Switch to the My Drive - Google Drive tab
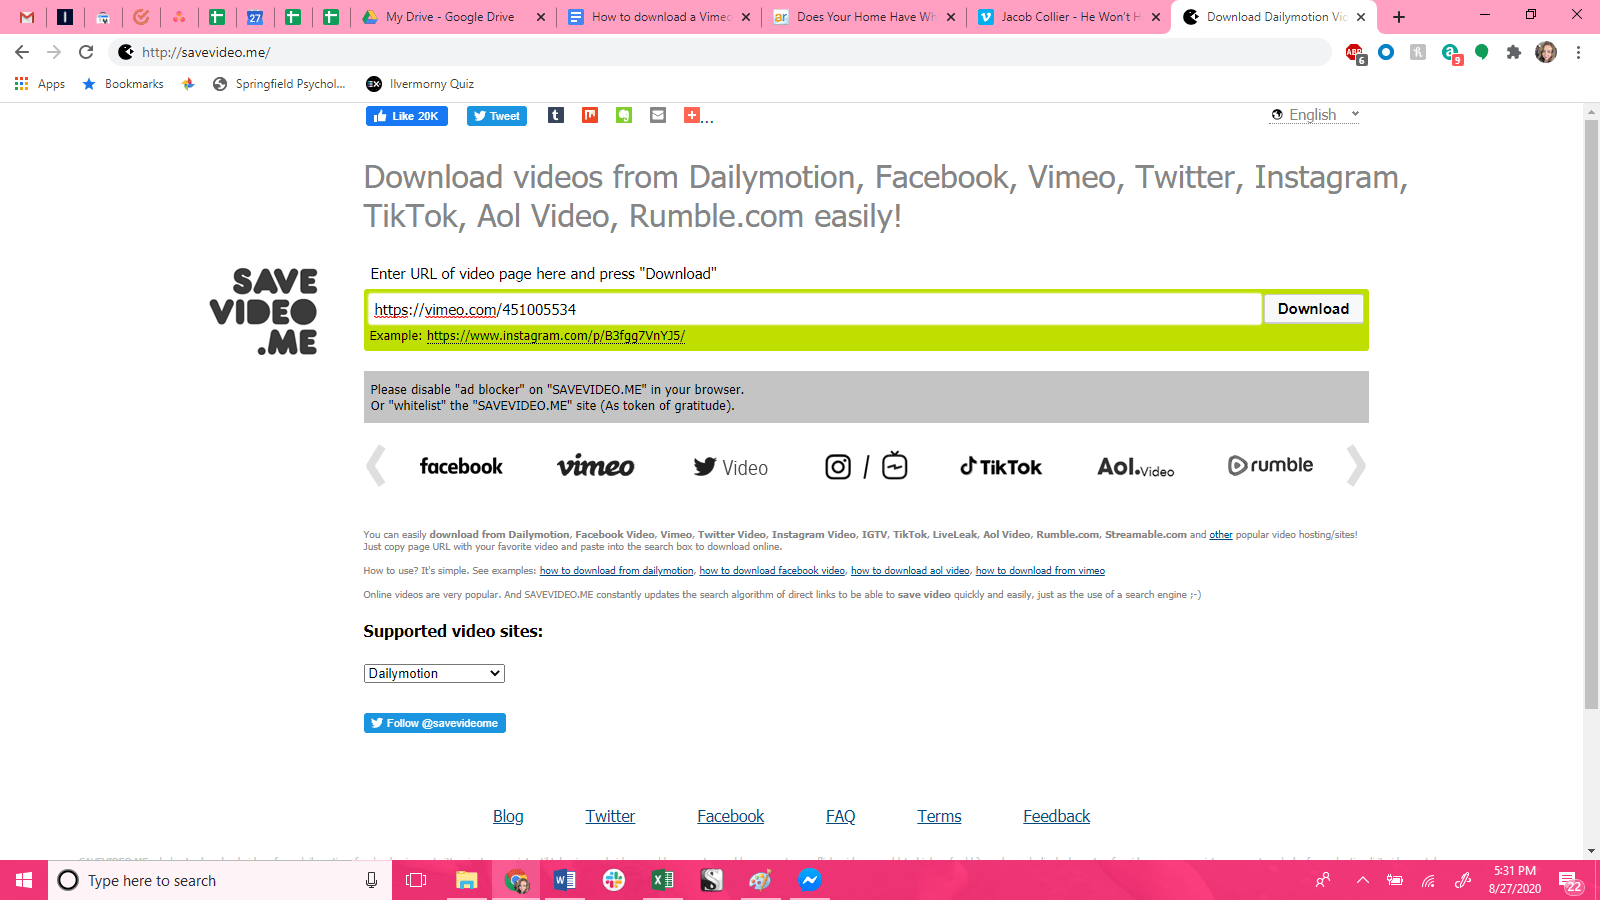This screenshot has width=1600, height=900. pos(455,17)
